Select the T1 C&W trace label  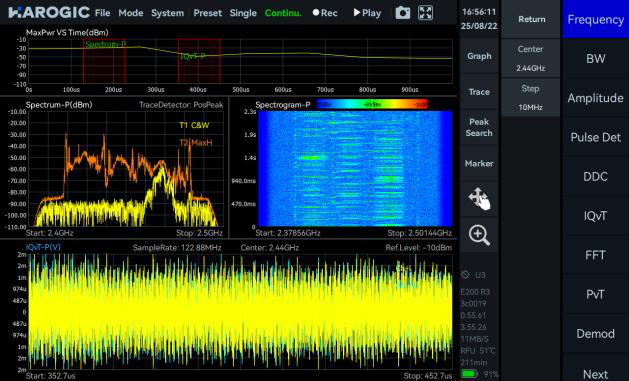click(194, 125)
